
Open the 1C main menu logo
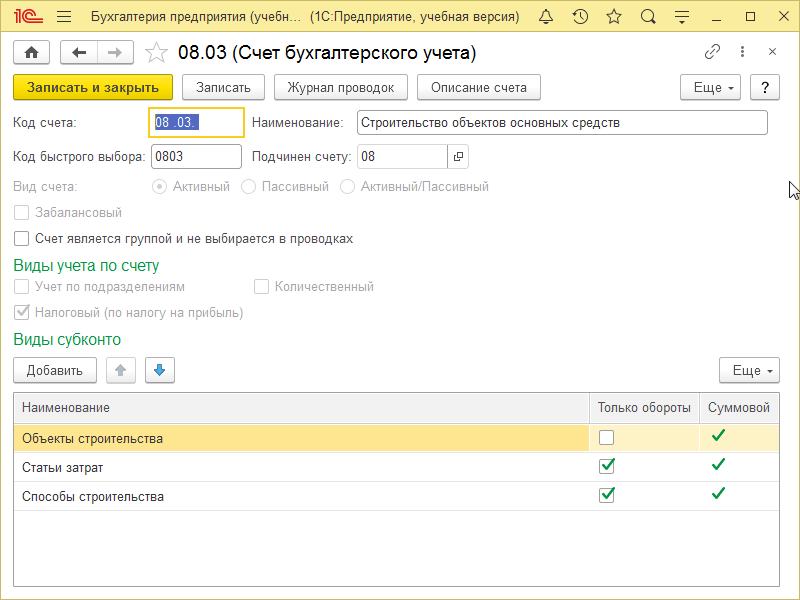(x=28, y=16)
